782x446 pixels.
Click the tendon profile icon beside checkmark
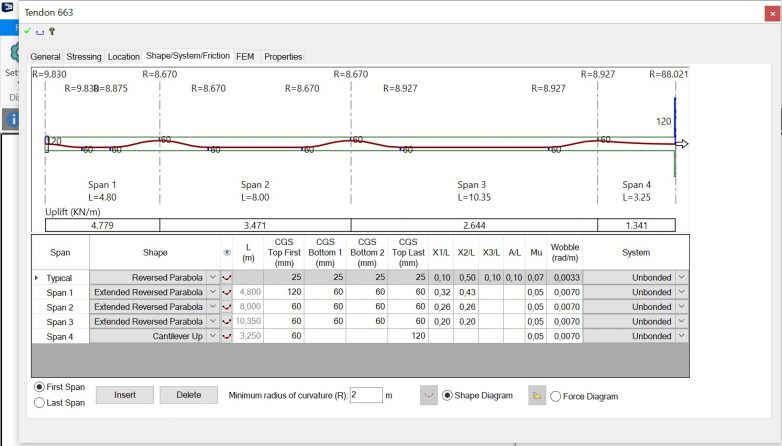pyautogui.click(x=39, y=32)
